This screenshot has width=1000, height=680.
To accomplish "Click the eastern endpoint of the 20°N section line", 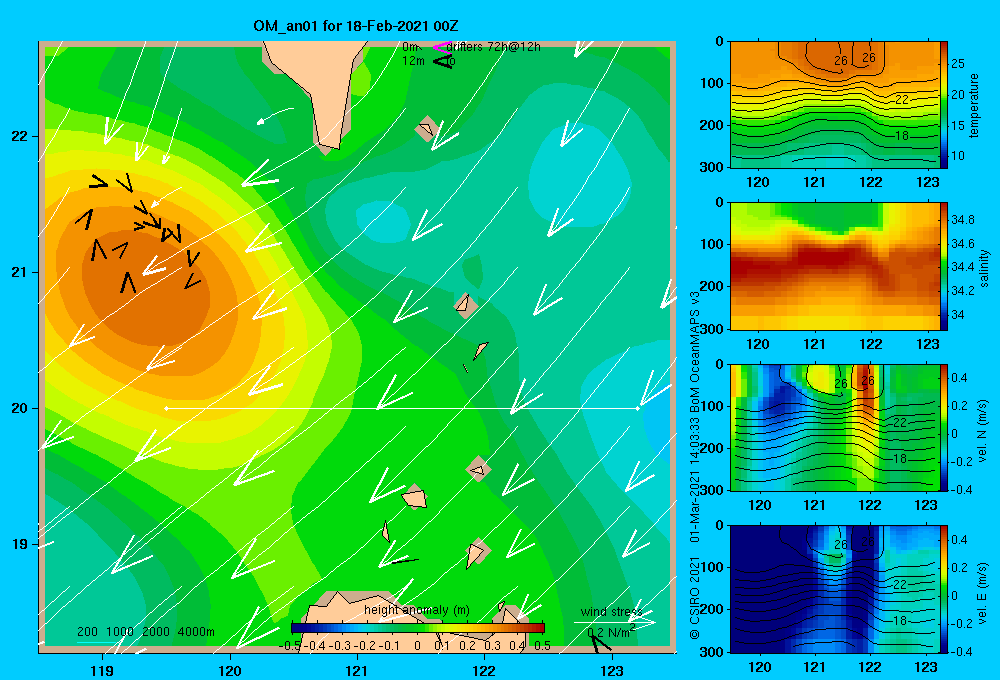I will [637, 408].
